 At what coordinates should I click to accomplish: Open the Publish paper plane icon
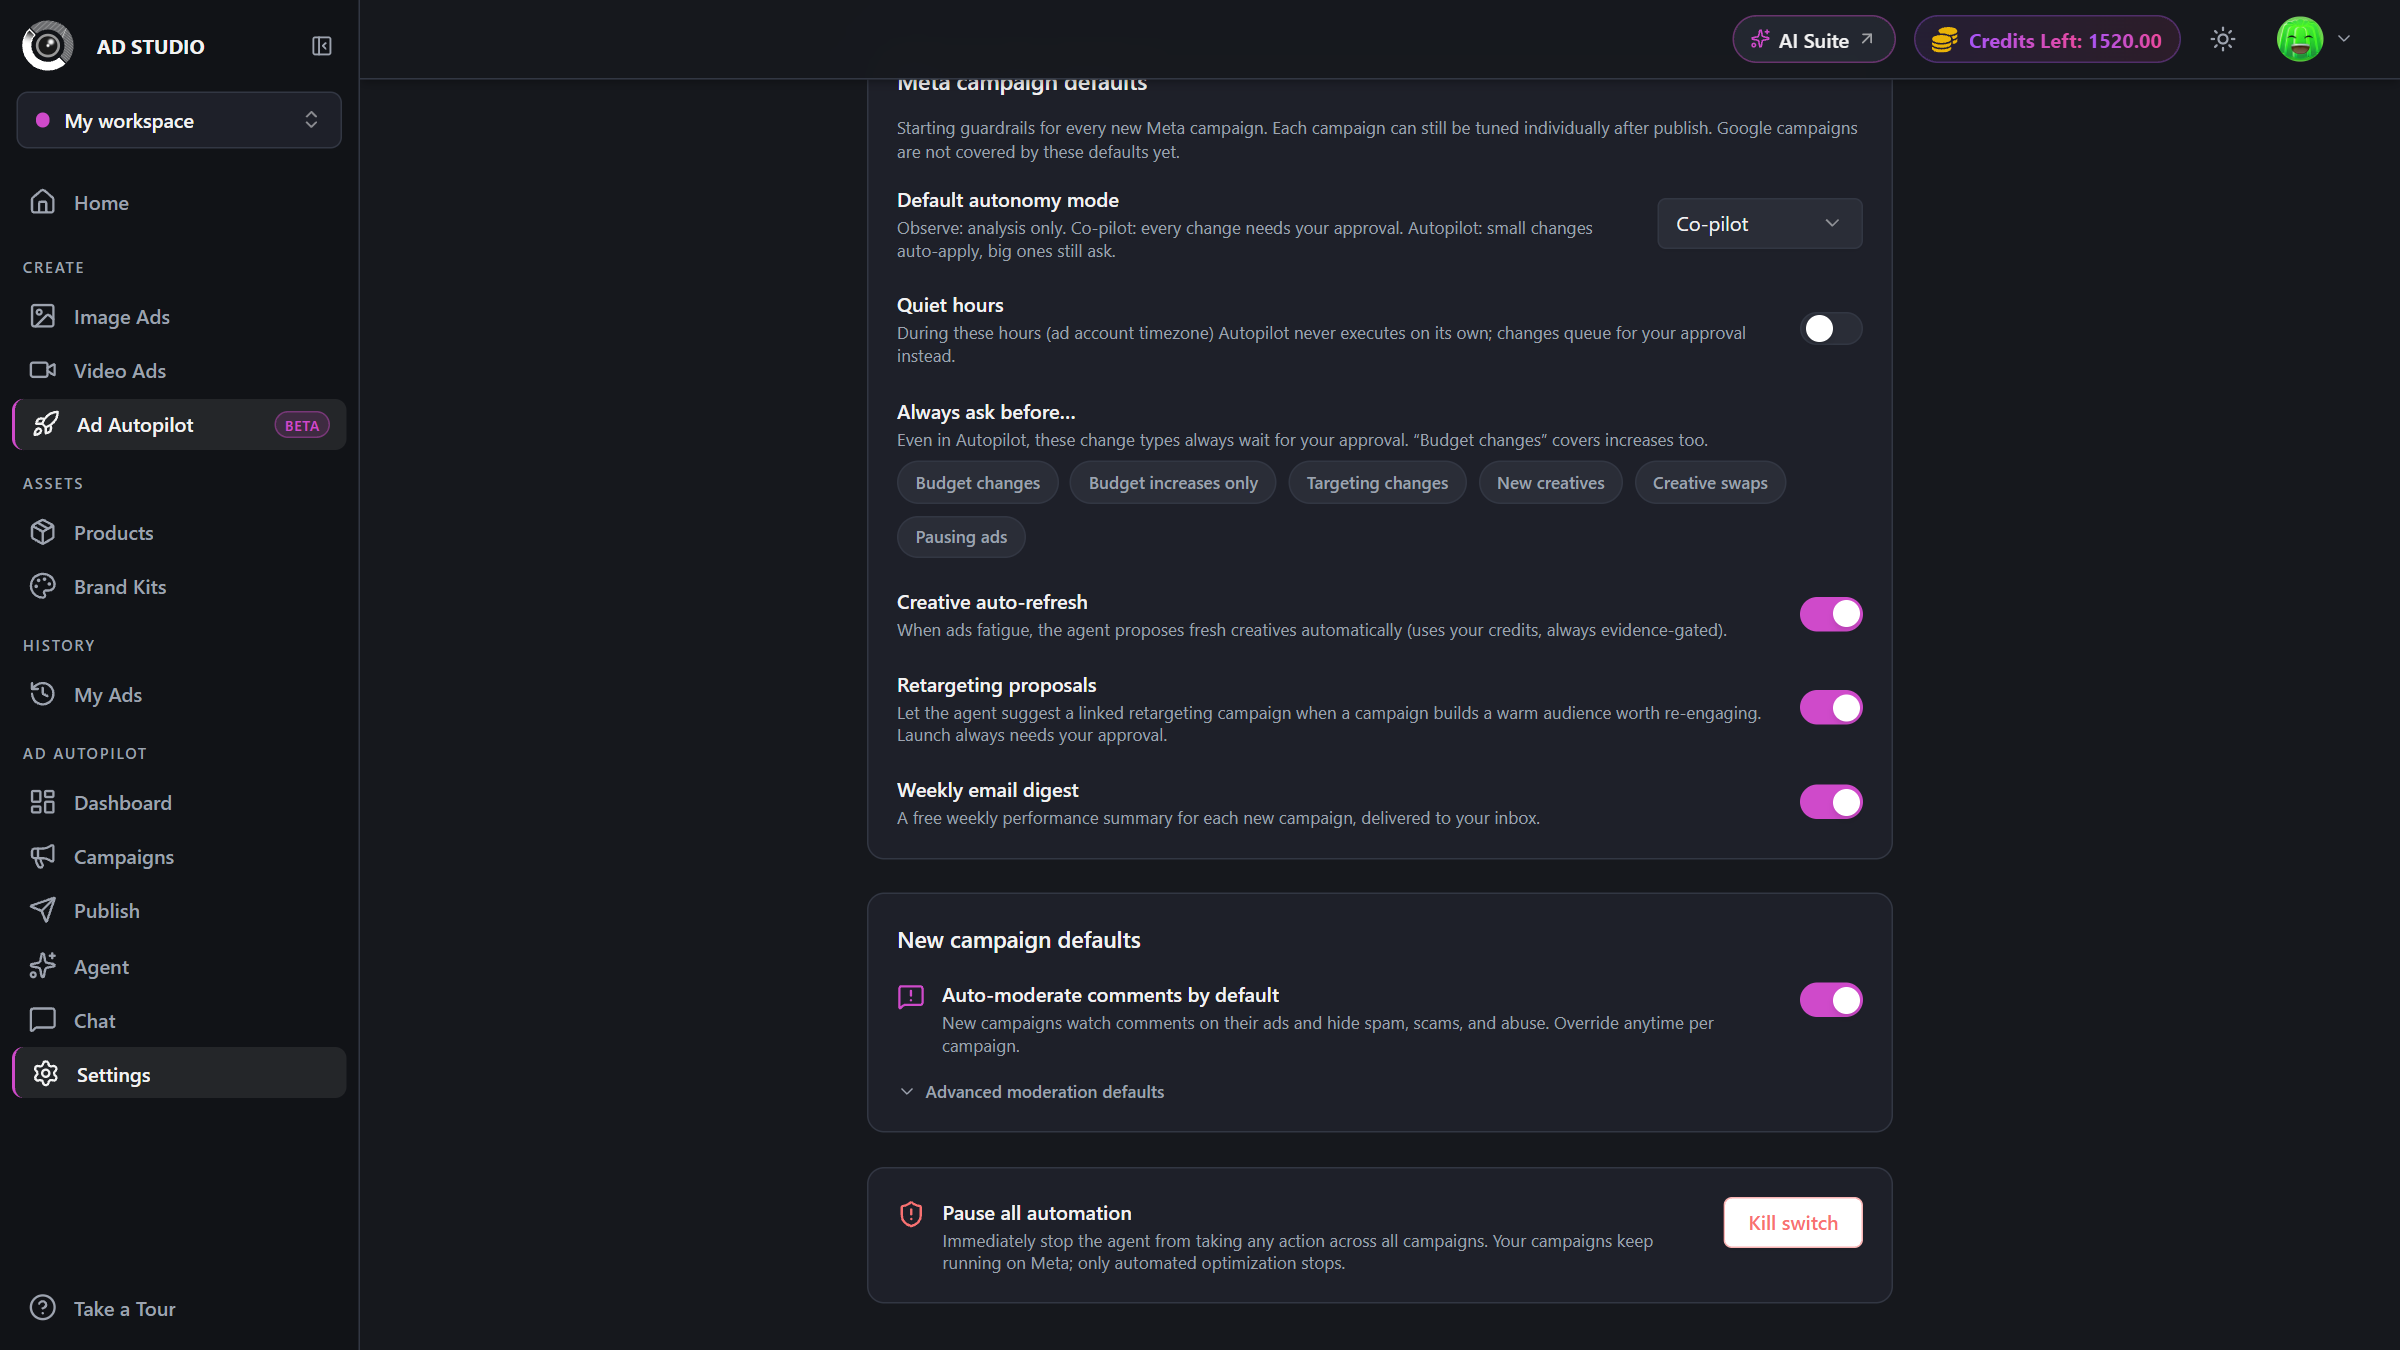[x=43, y=911]
